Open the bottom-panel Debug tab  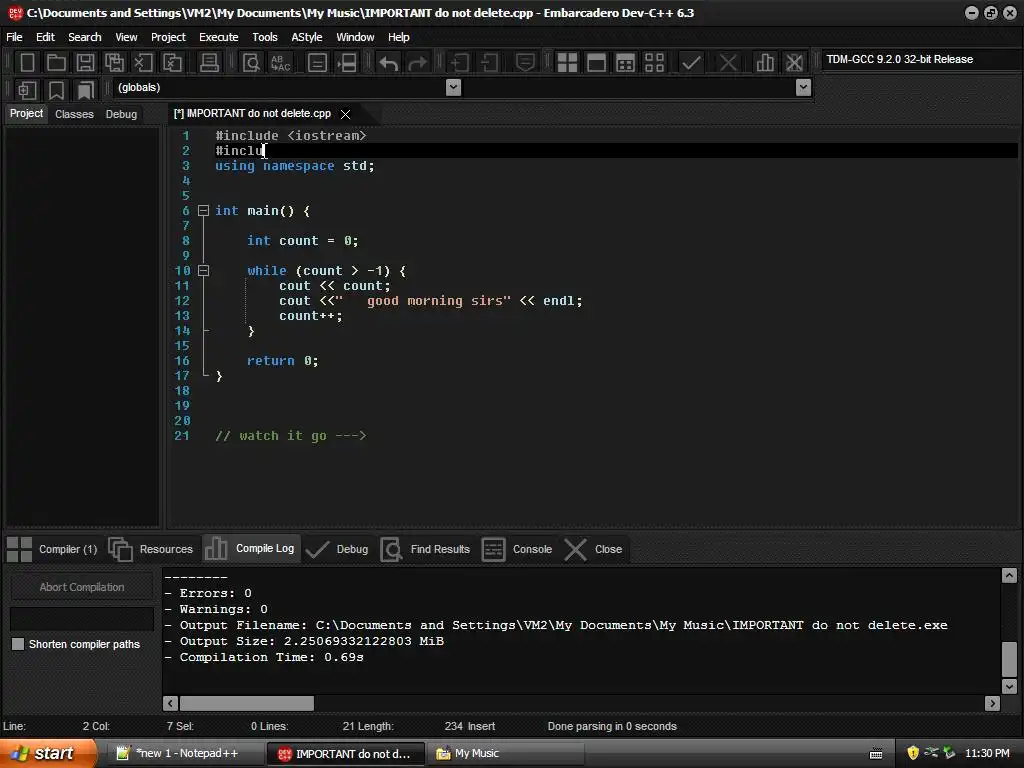(x=337, y=549)
